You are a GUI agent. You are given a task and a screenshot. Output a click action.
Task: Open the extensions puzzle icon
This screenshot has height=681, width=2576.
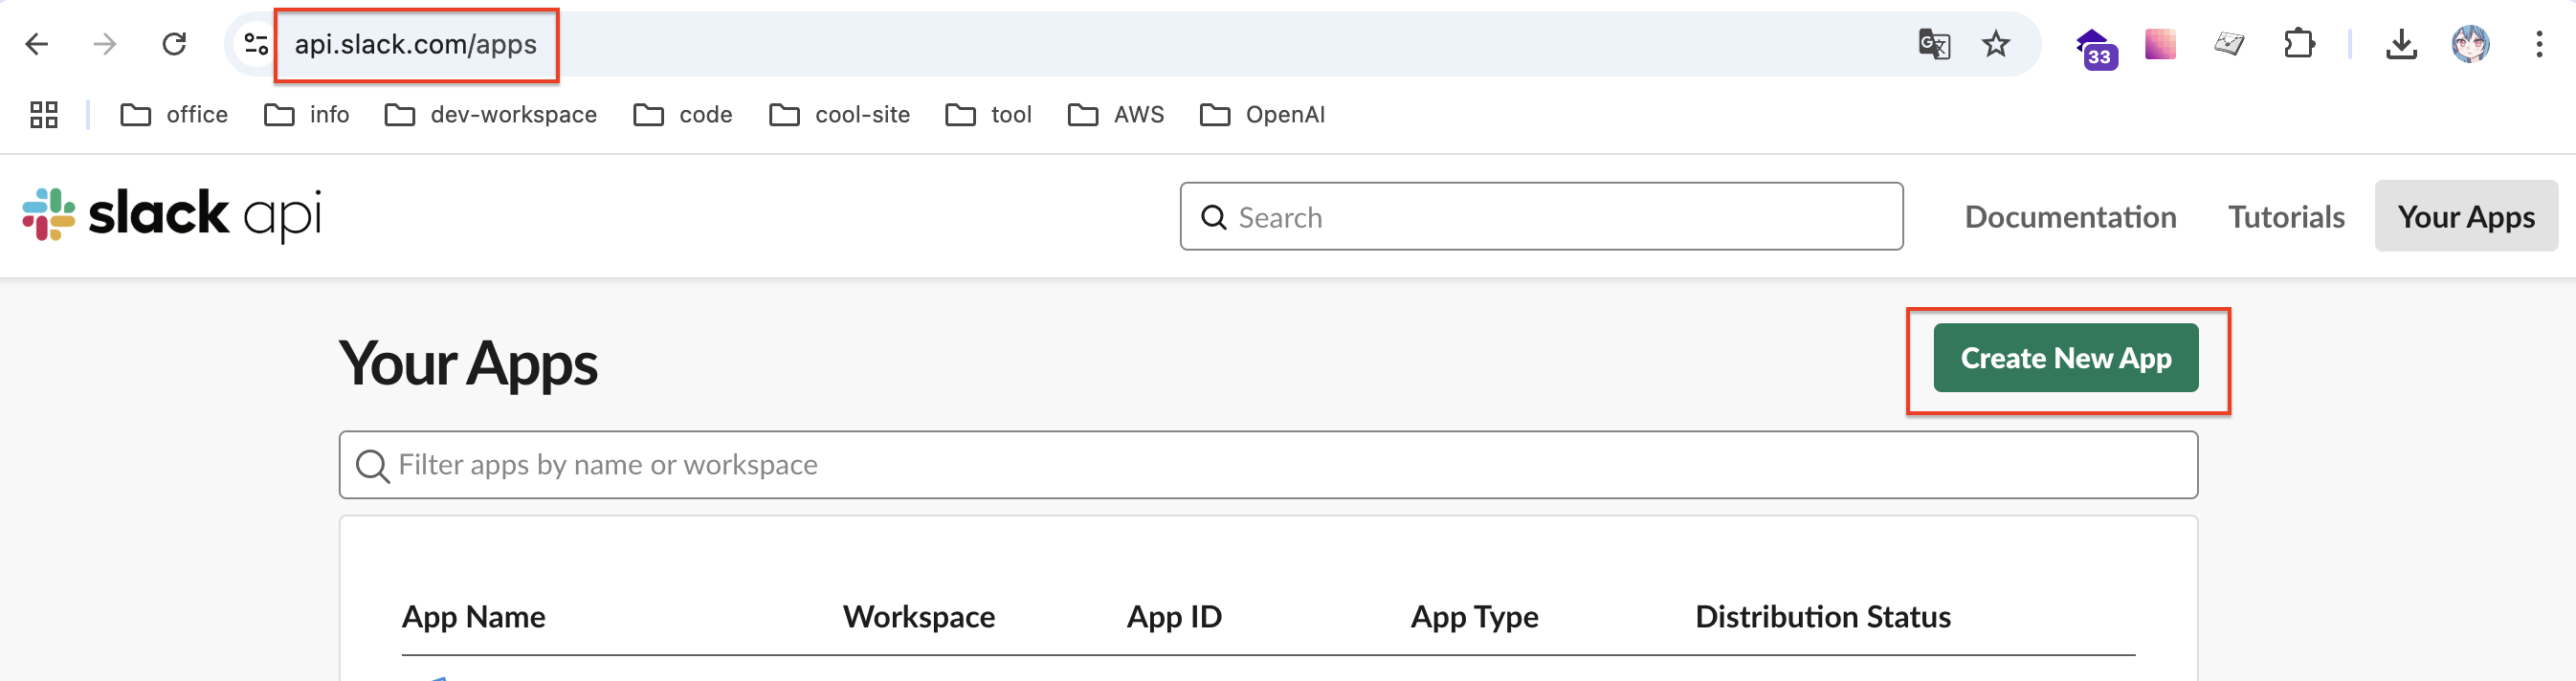(x=2298, y=44)
